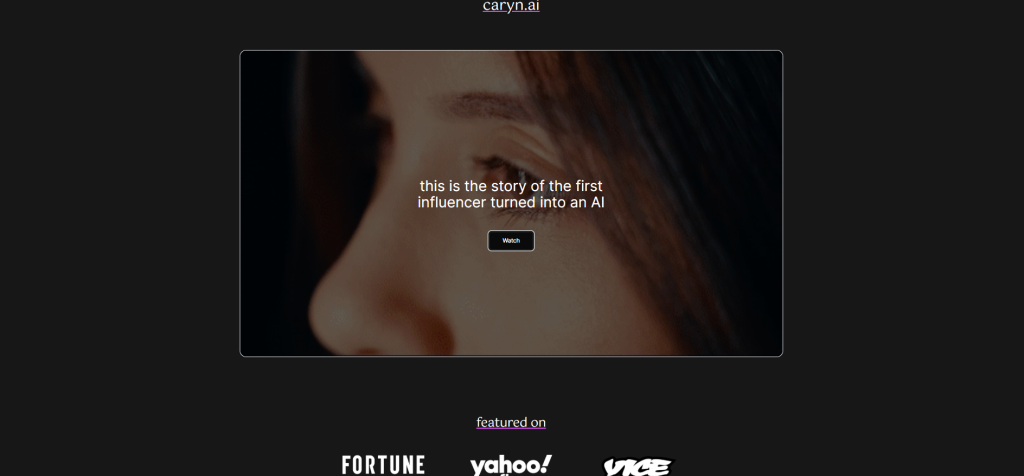
Task: Click the line "influencer turned into an AI"
Action: tap(511, 202)
